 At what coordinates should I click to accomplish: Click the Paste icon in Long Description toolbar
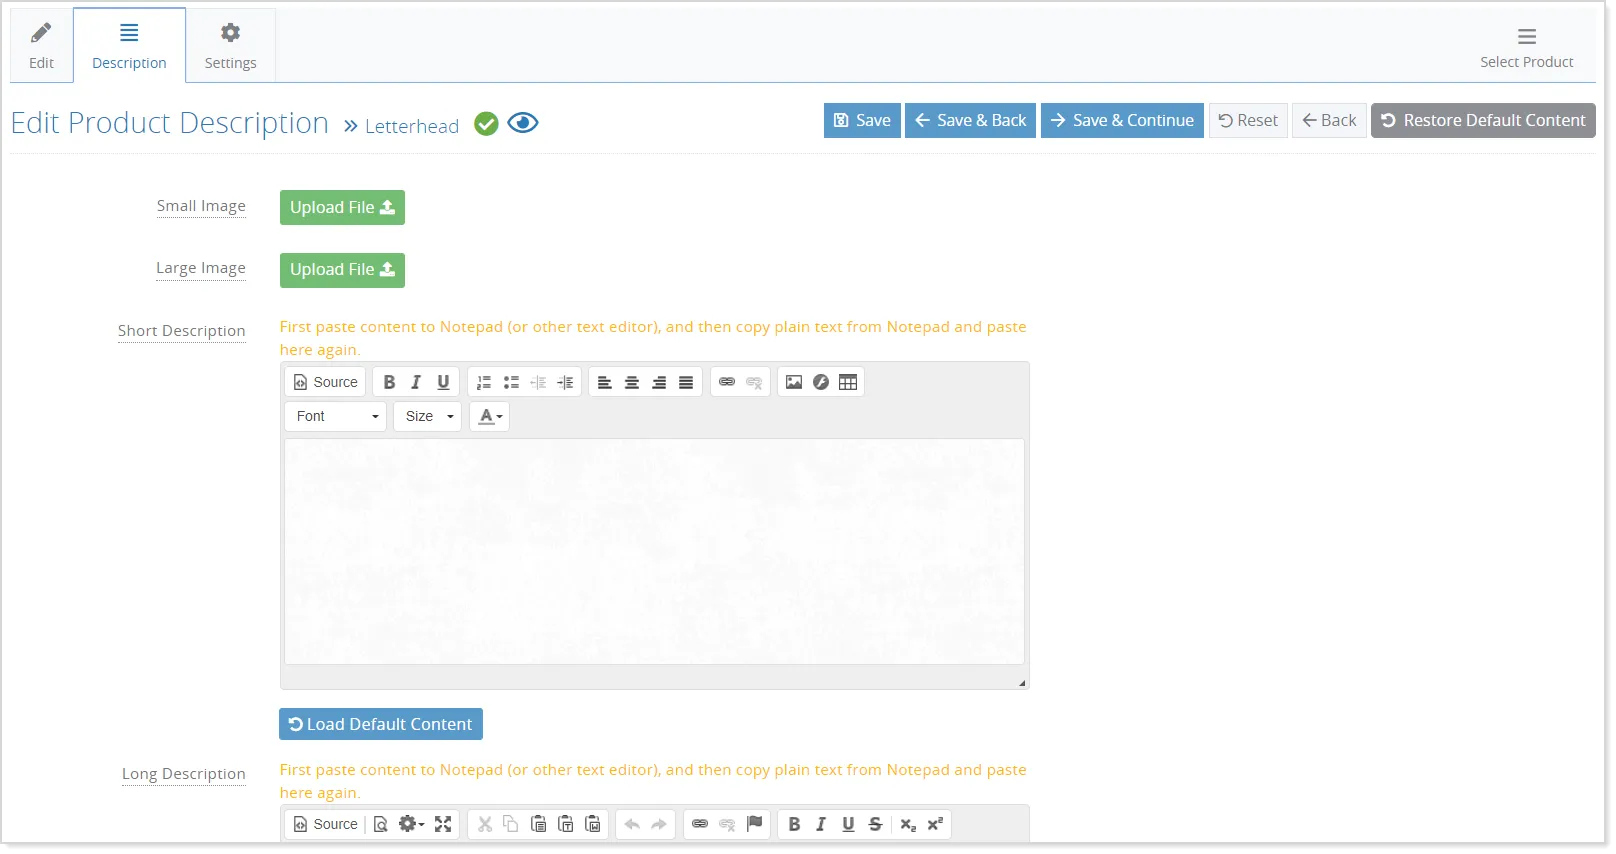tap(539, 824)
